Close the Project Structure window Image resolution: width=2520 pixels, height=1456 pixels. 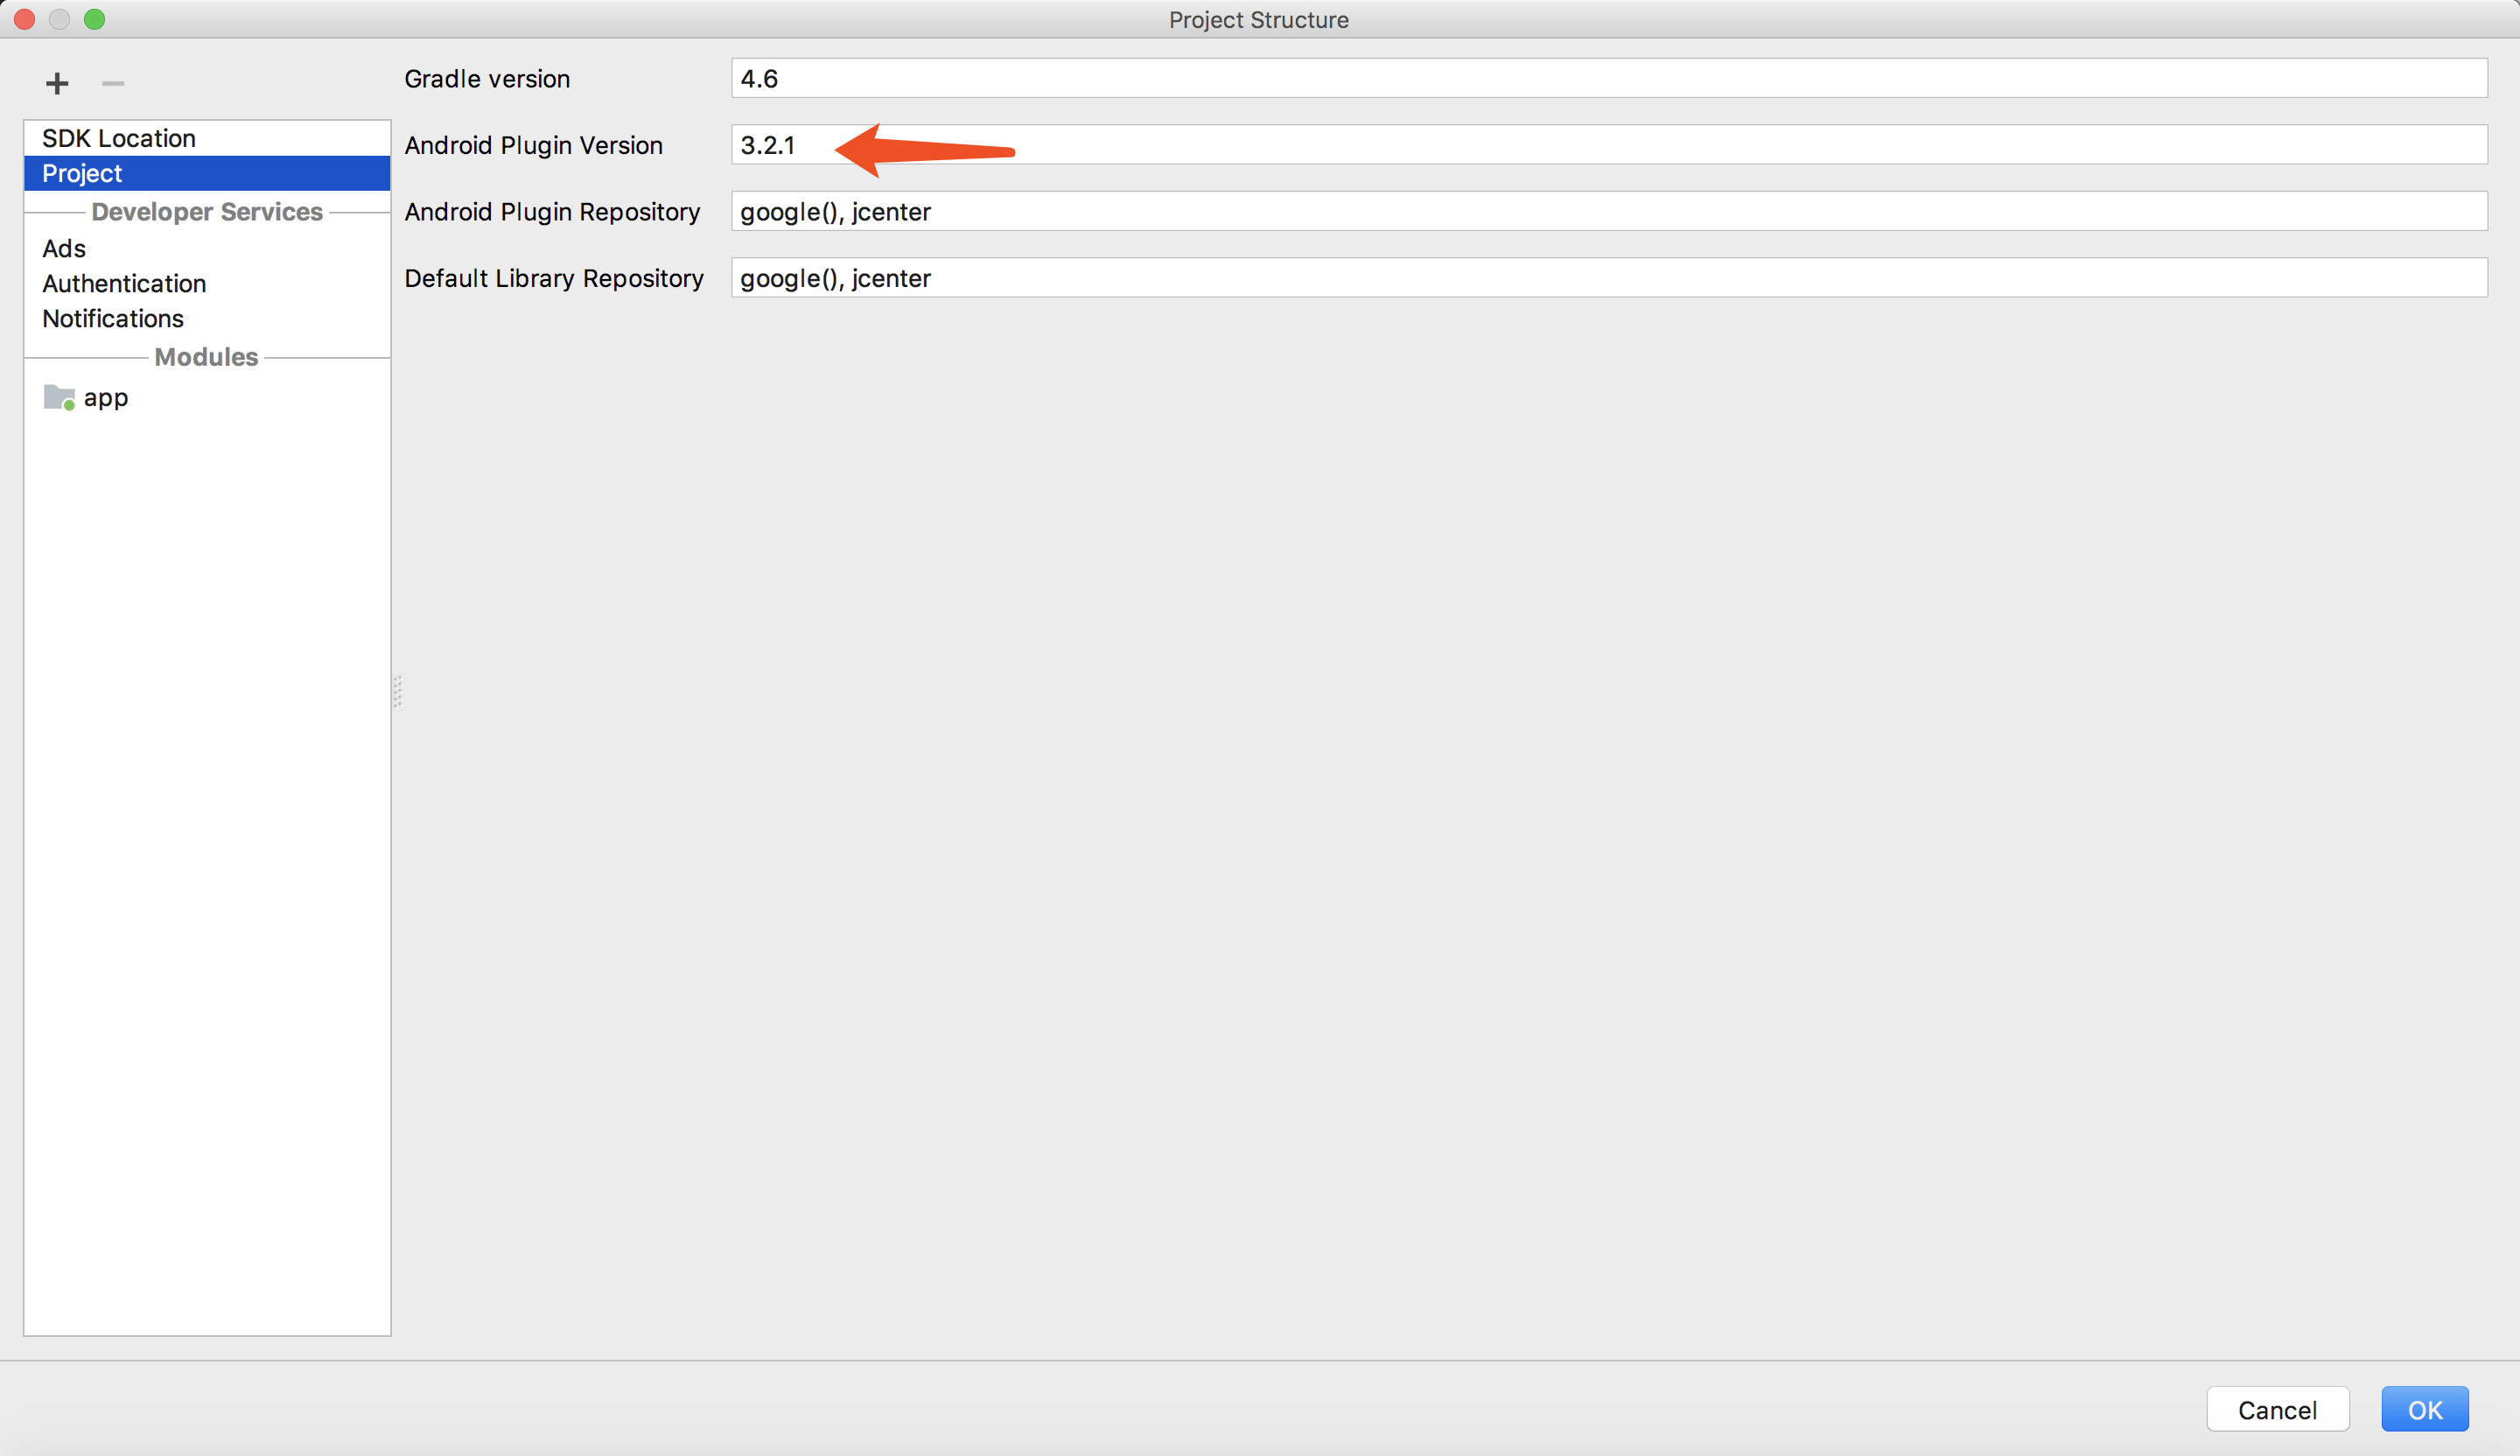25,19
